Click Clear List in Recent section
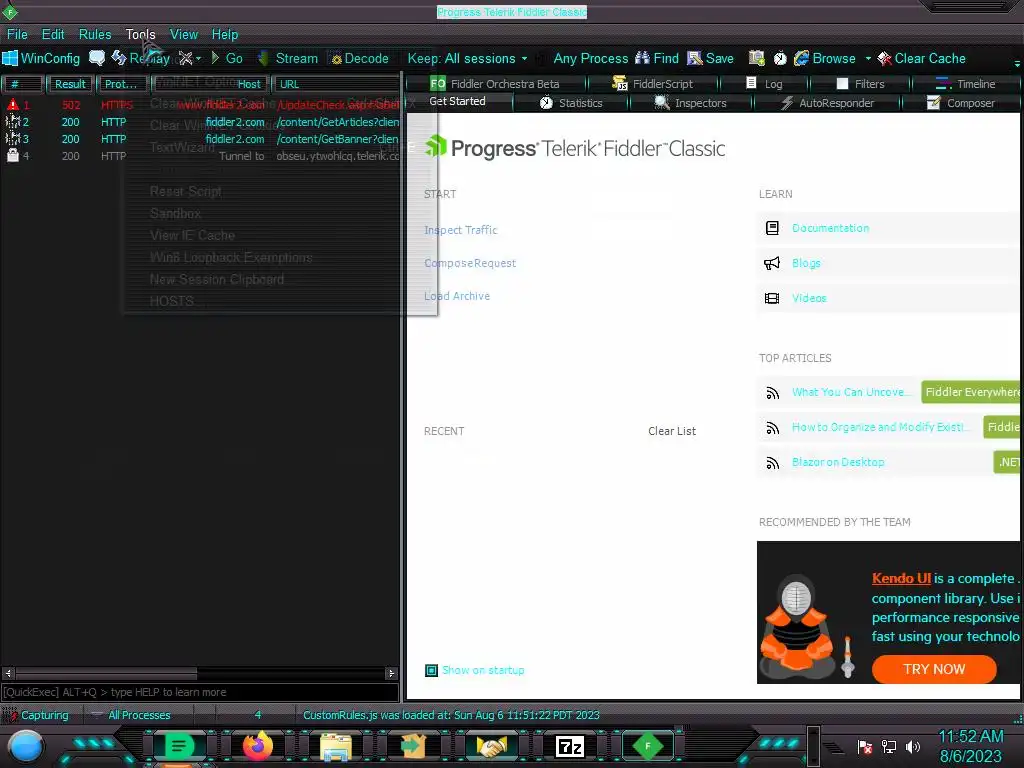The image size is (1024, 768). [671, 431]
